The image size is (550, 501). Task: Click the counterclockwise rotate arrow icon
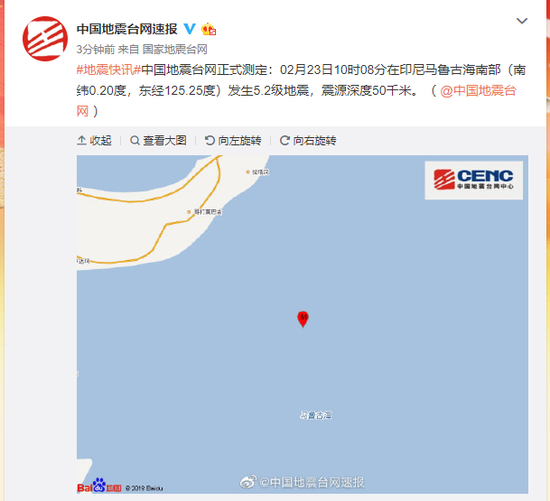(x=209, y=140)
